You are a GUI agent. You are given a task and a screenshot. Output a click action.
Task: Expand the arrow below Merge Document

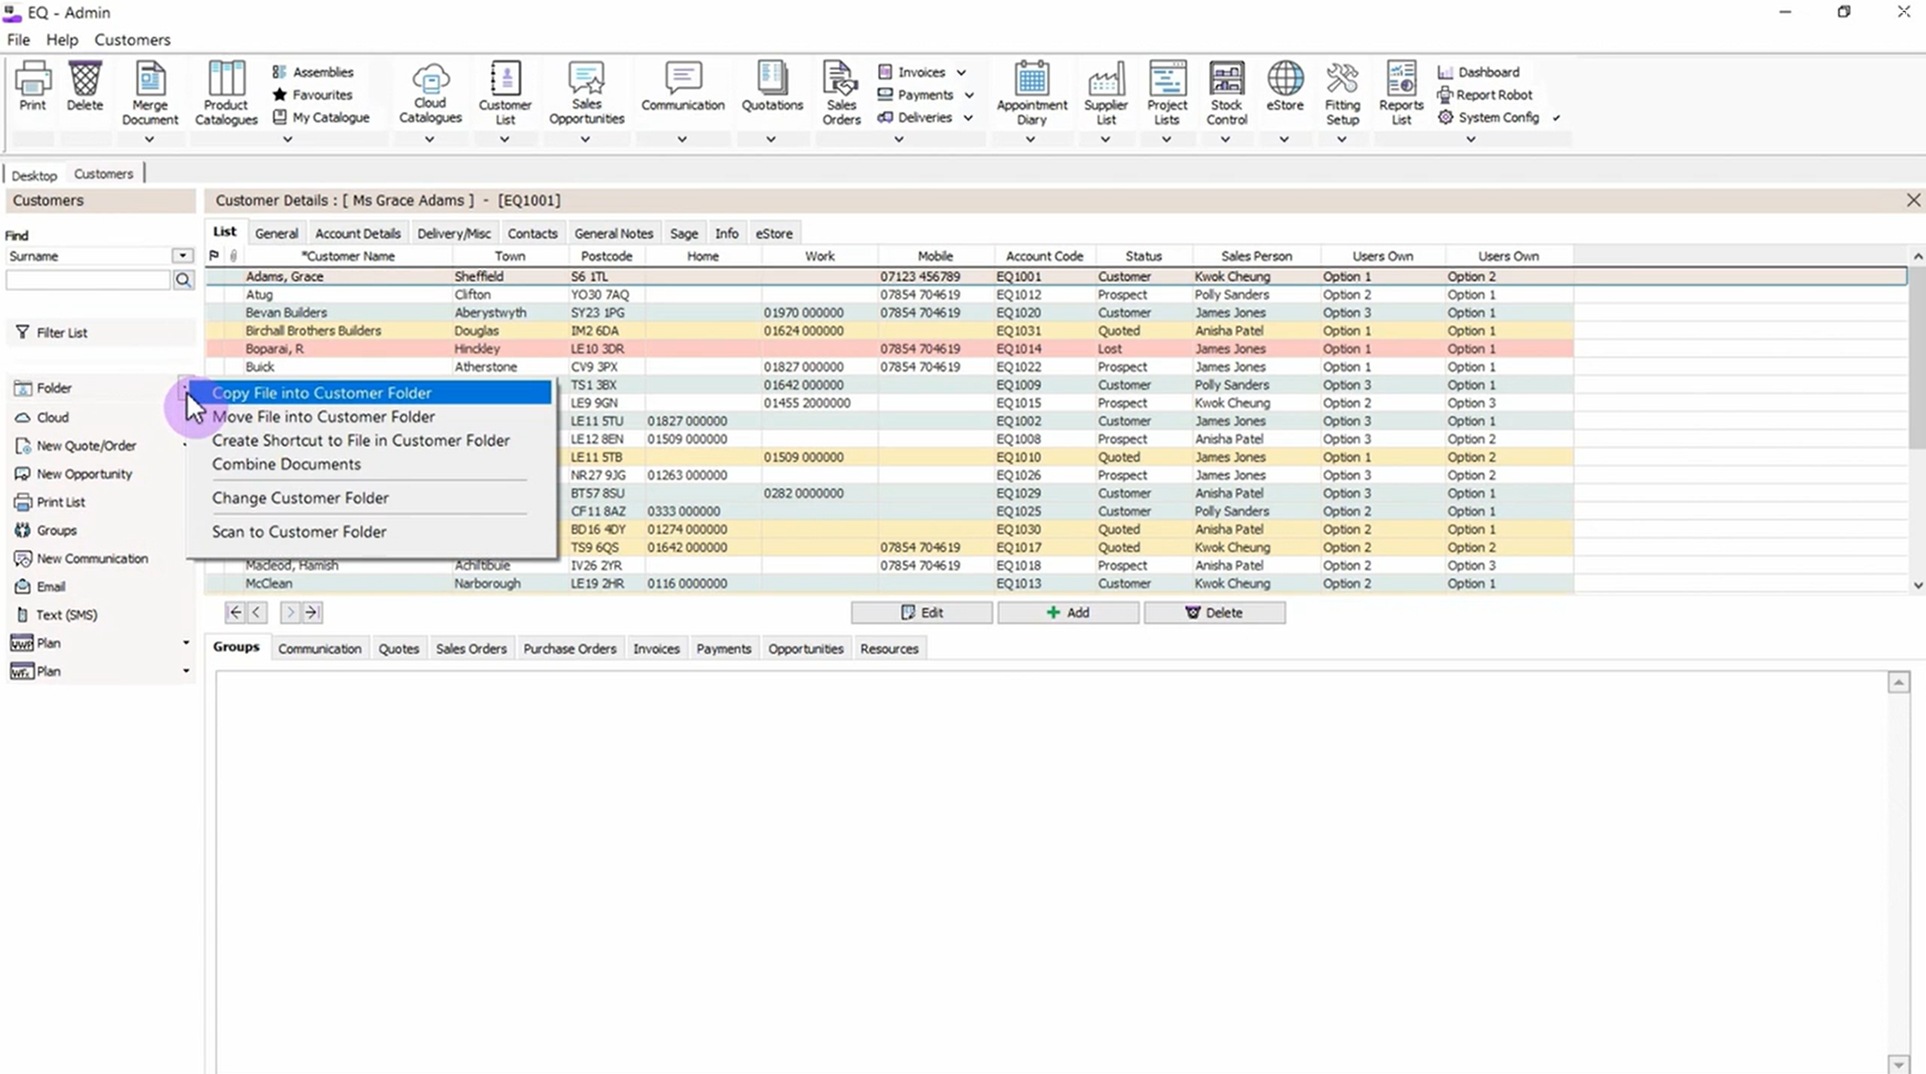coord(149,140)
